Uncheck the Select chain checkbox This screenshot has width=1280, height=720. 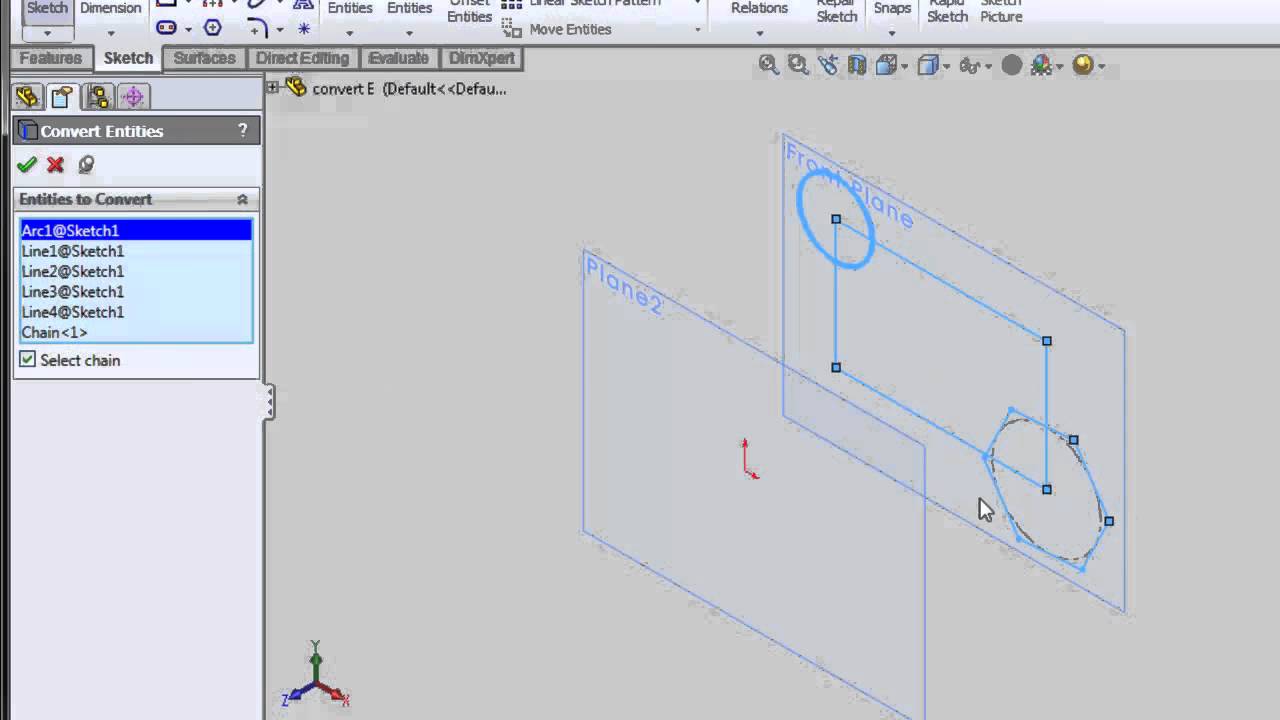coord(28,360)
